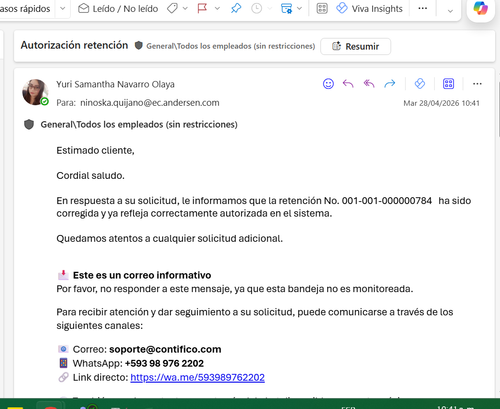Click the Resumir button
The image size is (500, 409).
(355, 46)
